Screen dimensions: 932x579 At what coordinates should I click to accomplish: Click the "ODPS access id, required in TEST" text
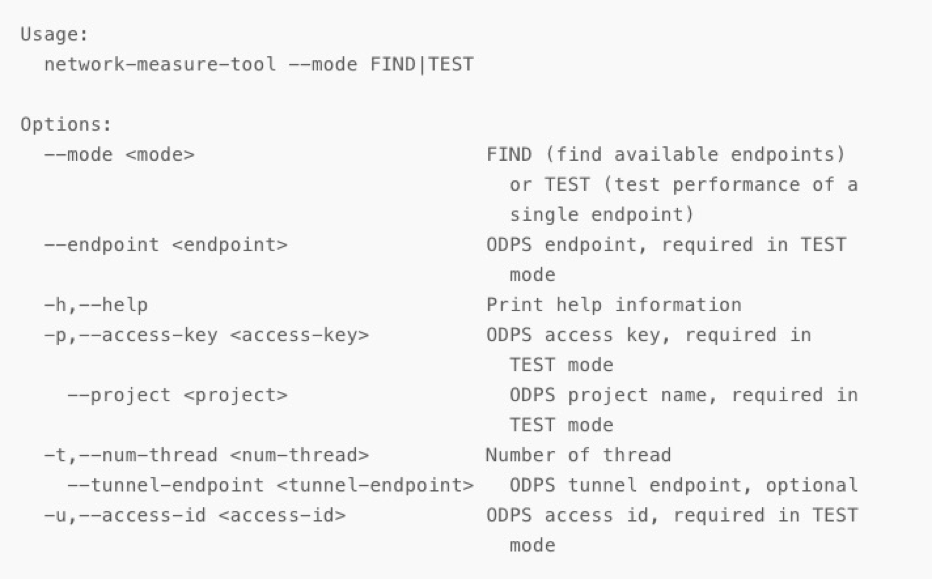672,515
